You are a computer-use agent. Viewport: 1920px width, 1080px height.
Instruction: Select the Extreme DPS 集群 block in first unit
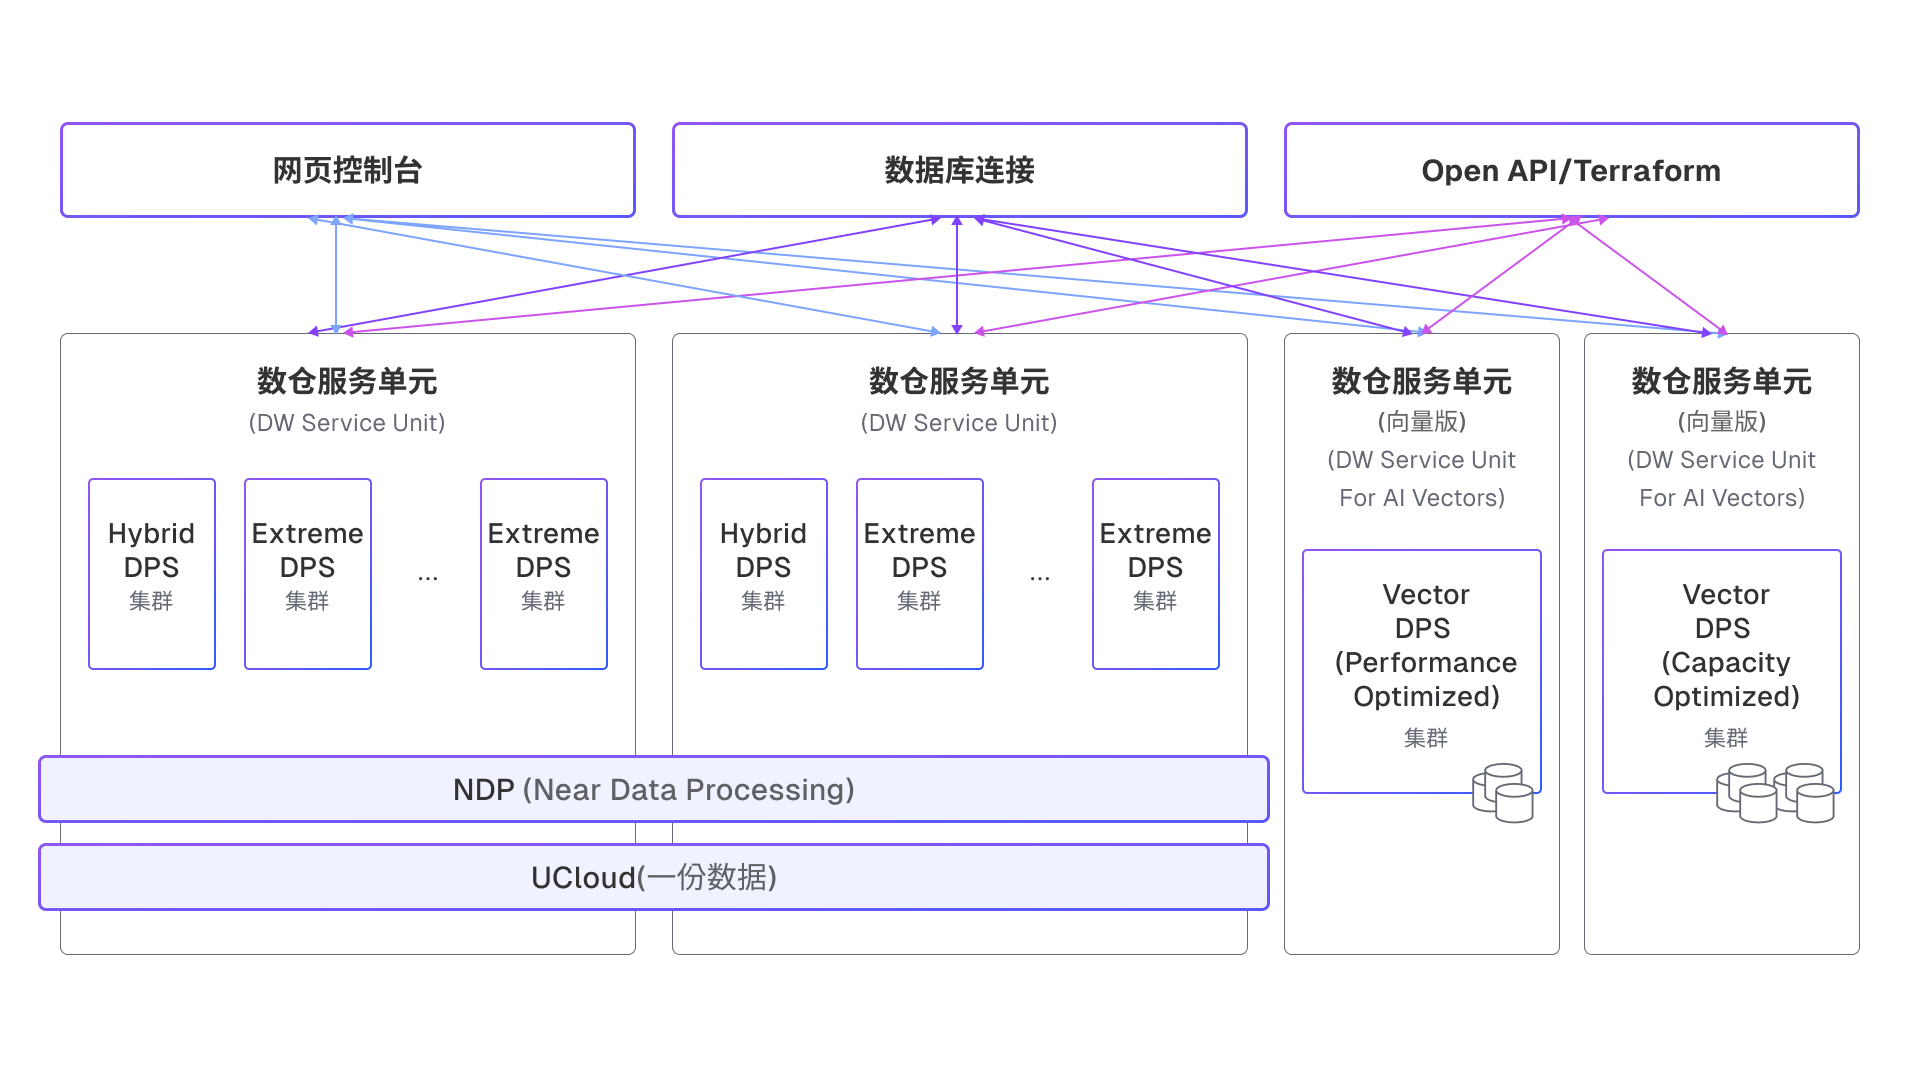307,573
